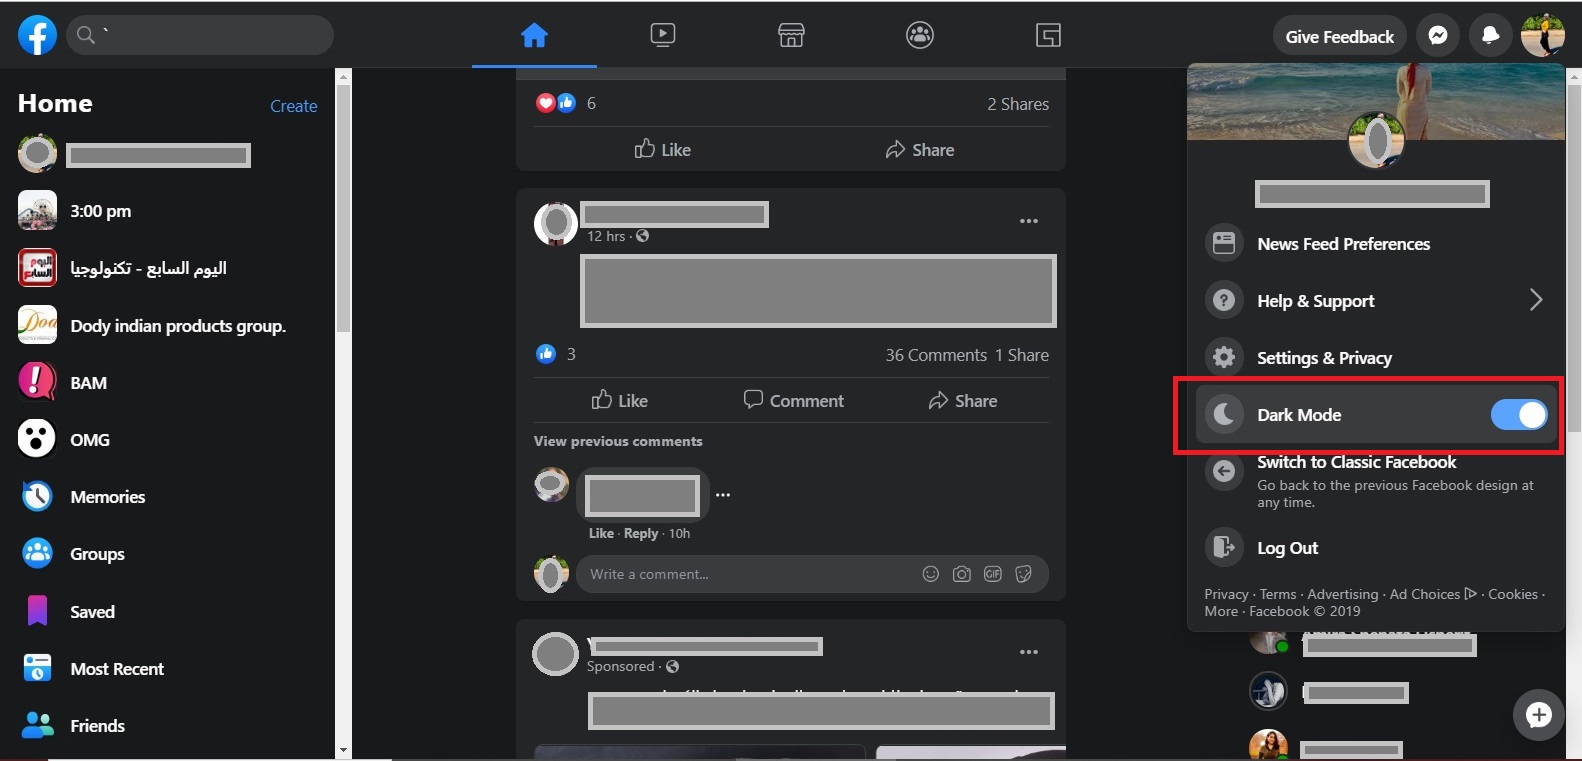The height and width of the screenshot is (761, 1582).
Task: Open the Advertising footer link
Action: tap(1342, 594)
